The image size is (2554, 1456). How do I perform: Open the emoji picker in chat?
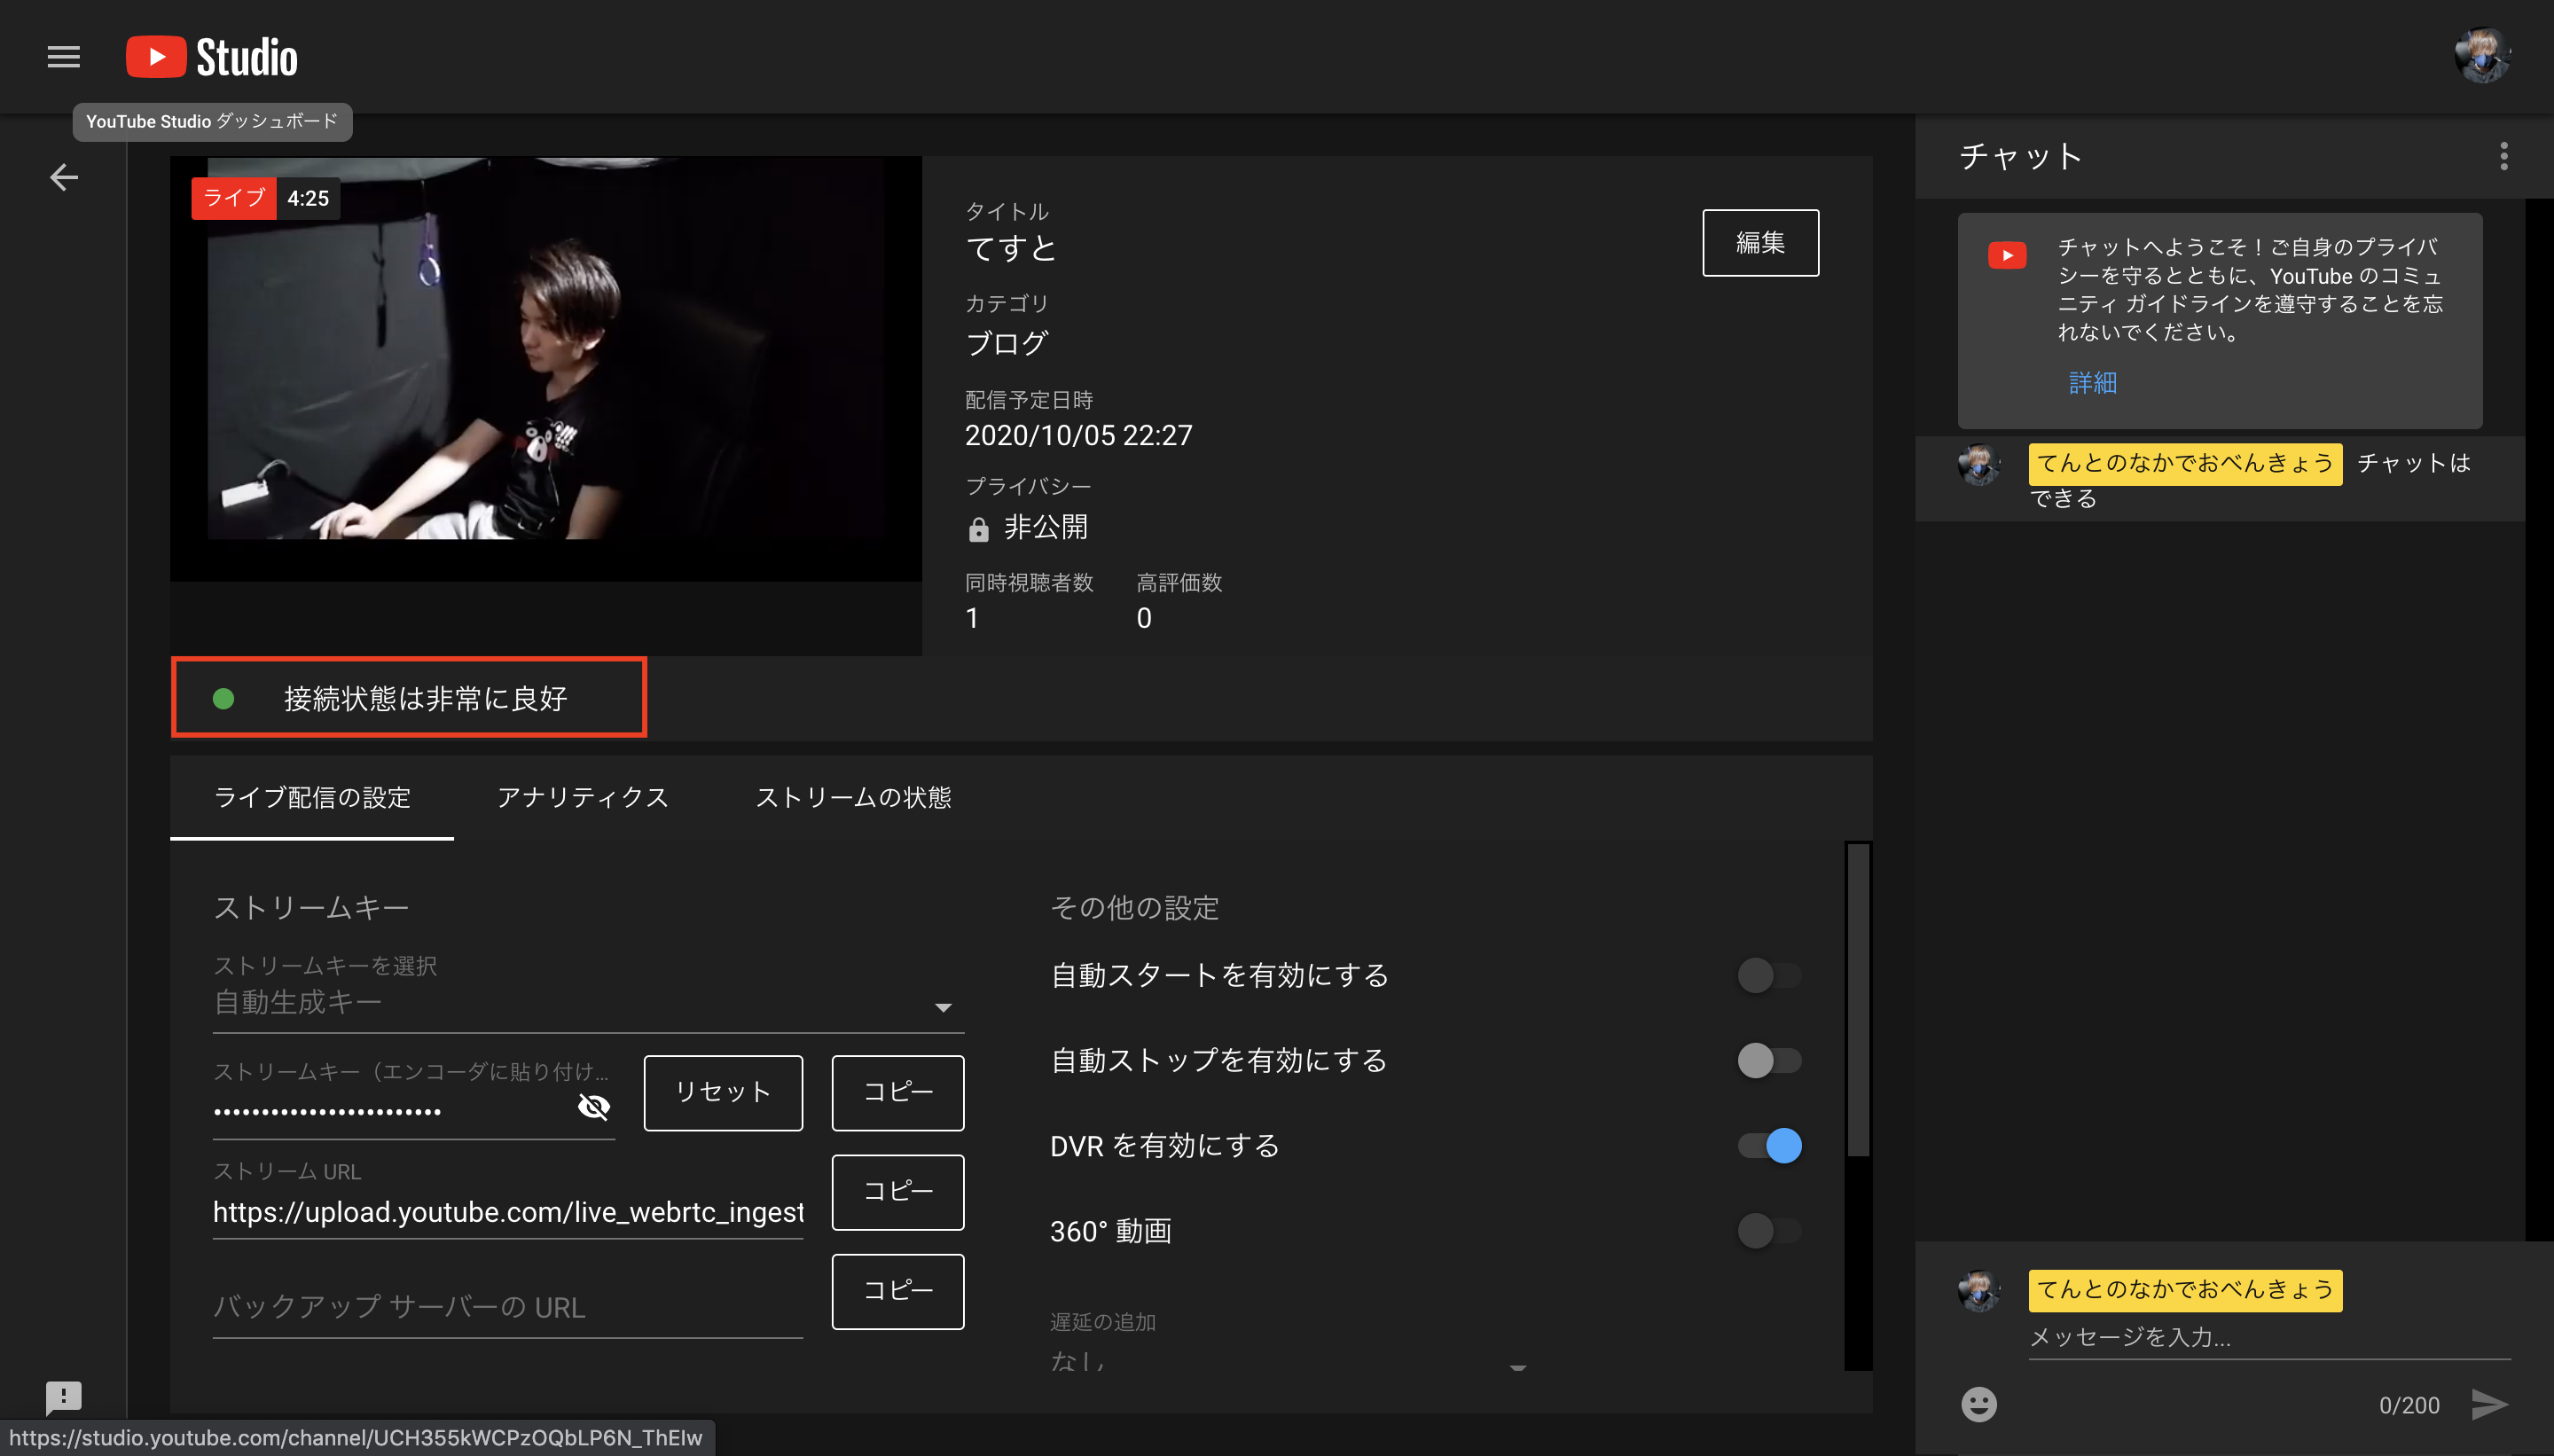(x=1979, y=1404)
